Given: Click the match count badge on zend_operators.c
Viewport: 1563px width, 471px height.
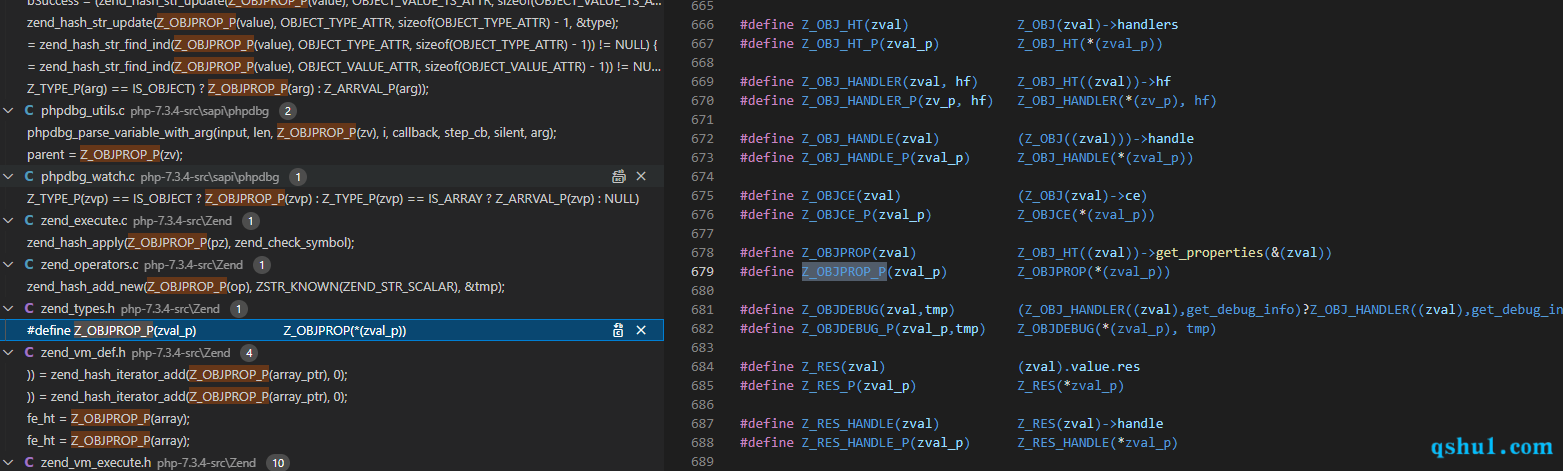Looking at the screenshot, I should click(x=261, y=264).
